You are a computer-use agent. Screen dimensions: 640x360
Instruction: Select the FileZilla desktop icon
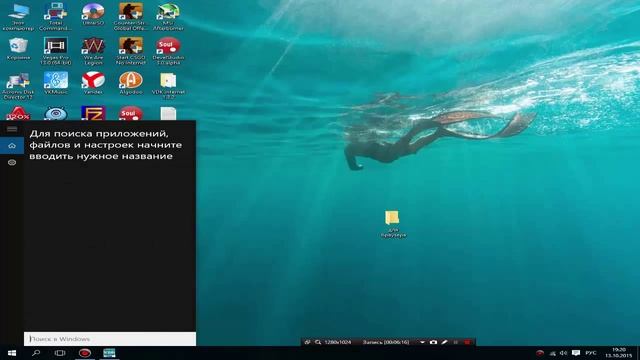coord(93,113)
